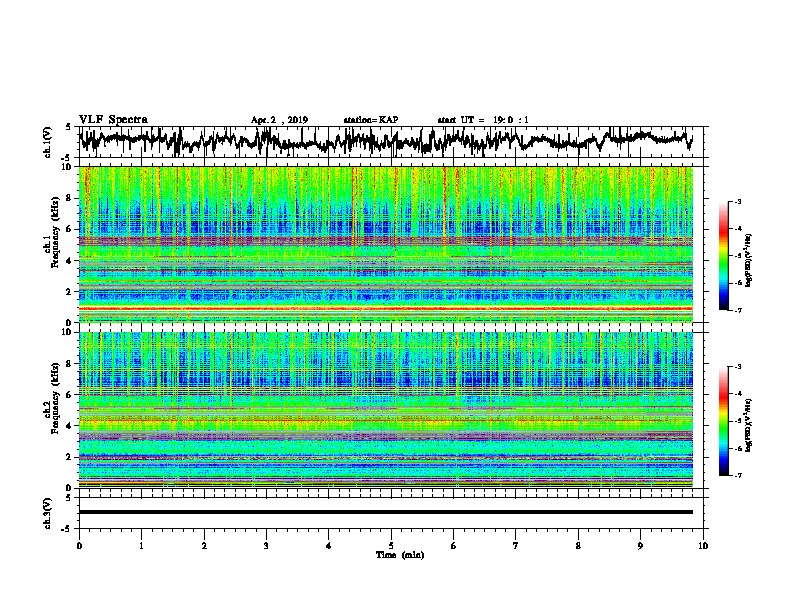Click the 2 kHz tick on ch.1 frequency axis
The width and height of the screenshot is (792, 612).
click(x=70, y=292)
